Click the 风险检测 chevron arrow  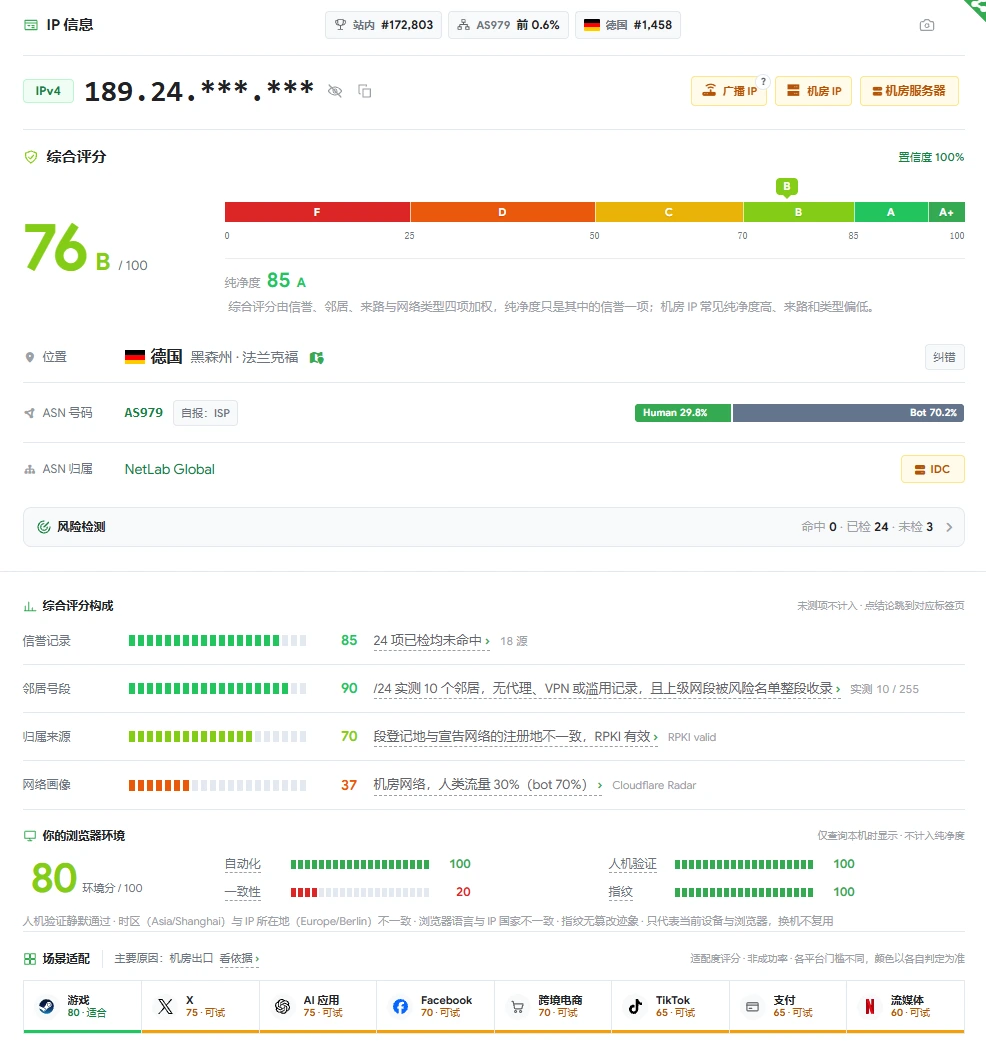pyautogui.click(x=949, y=527)
